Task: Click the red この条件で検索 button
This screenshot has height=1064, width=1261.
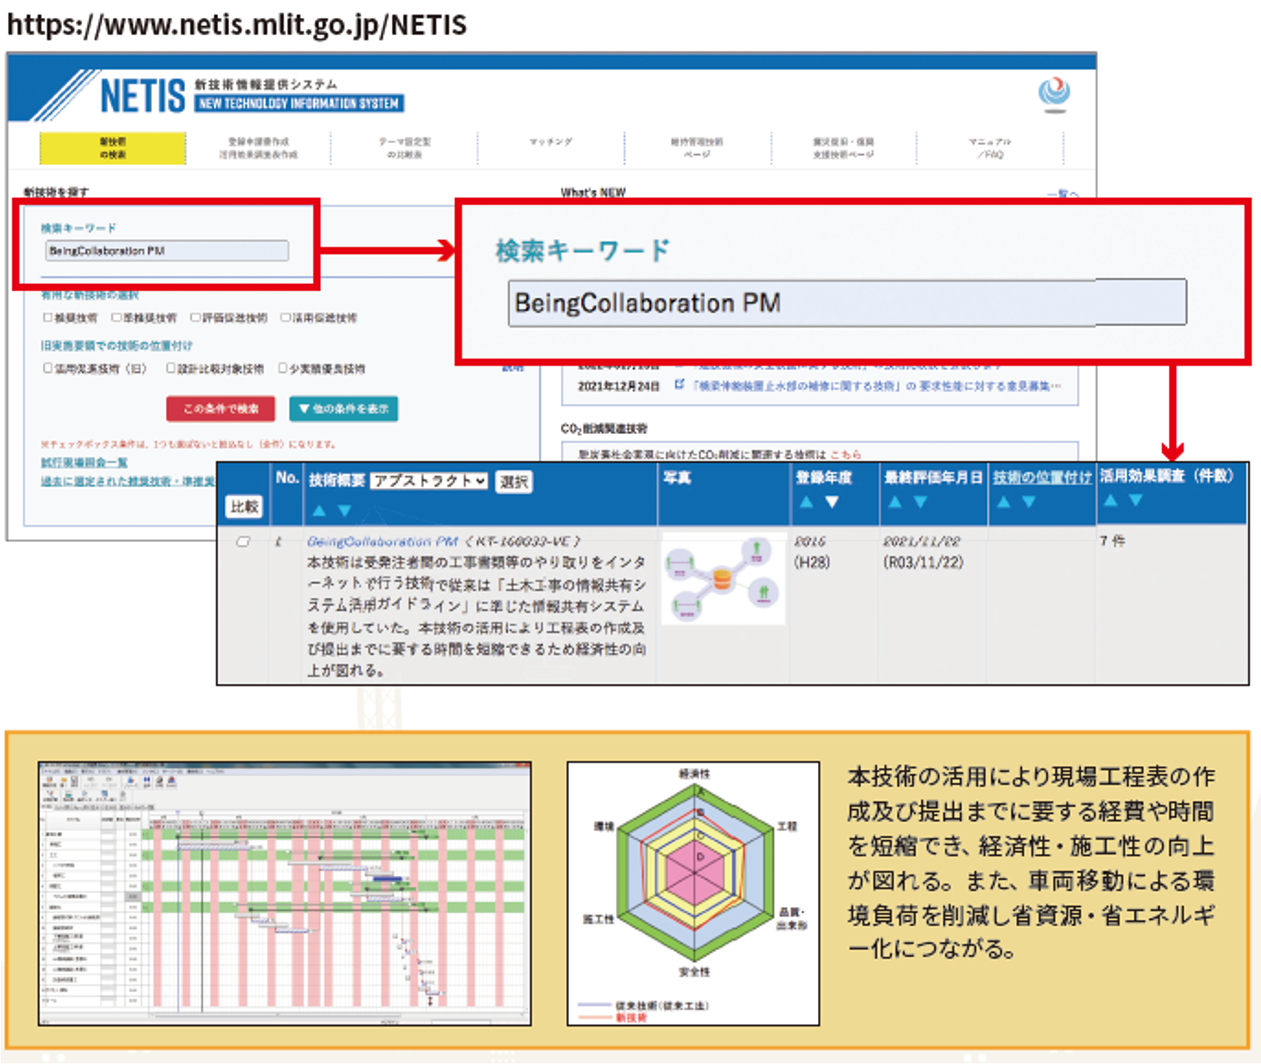Action: (x=221, y=409)
